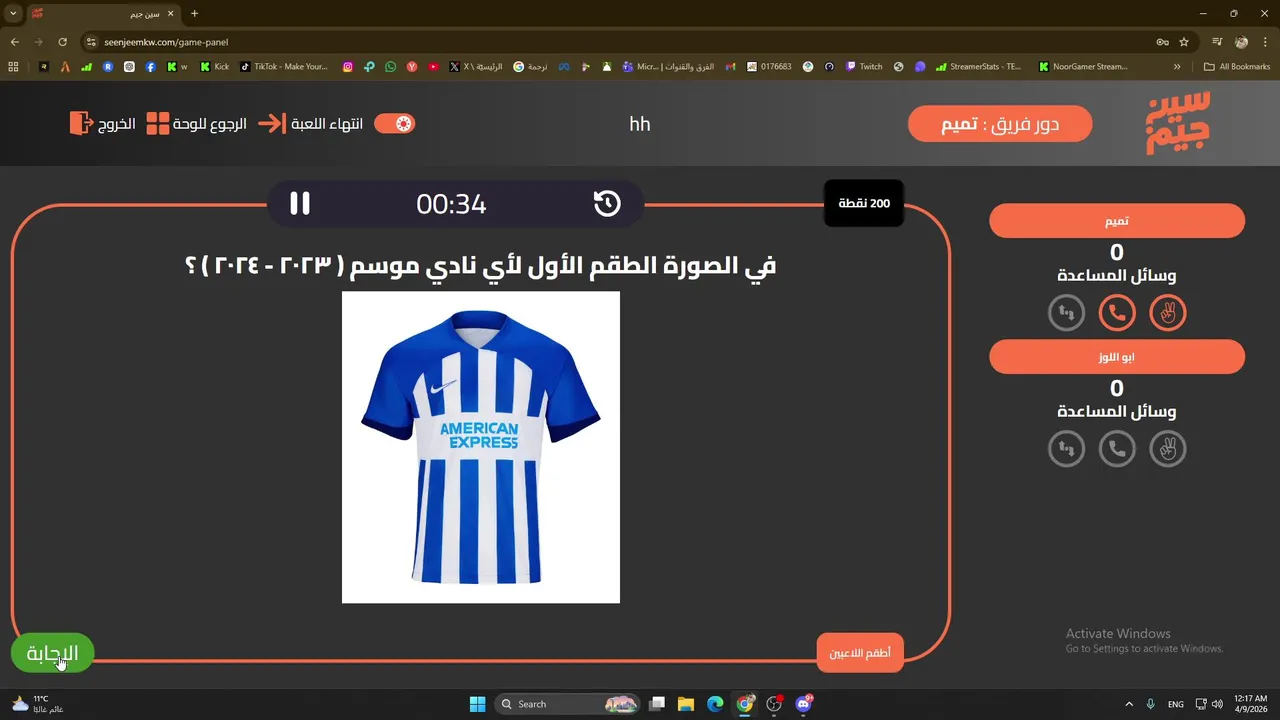The width and height of the screenshot is (1280, 720).
Task: Click the ENG language indicator
Action: 1176,704
